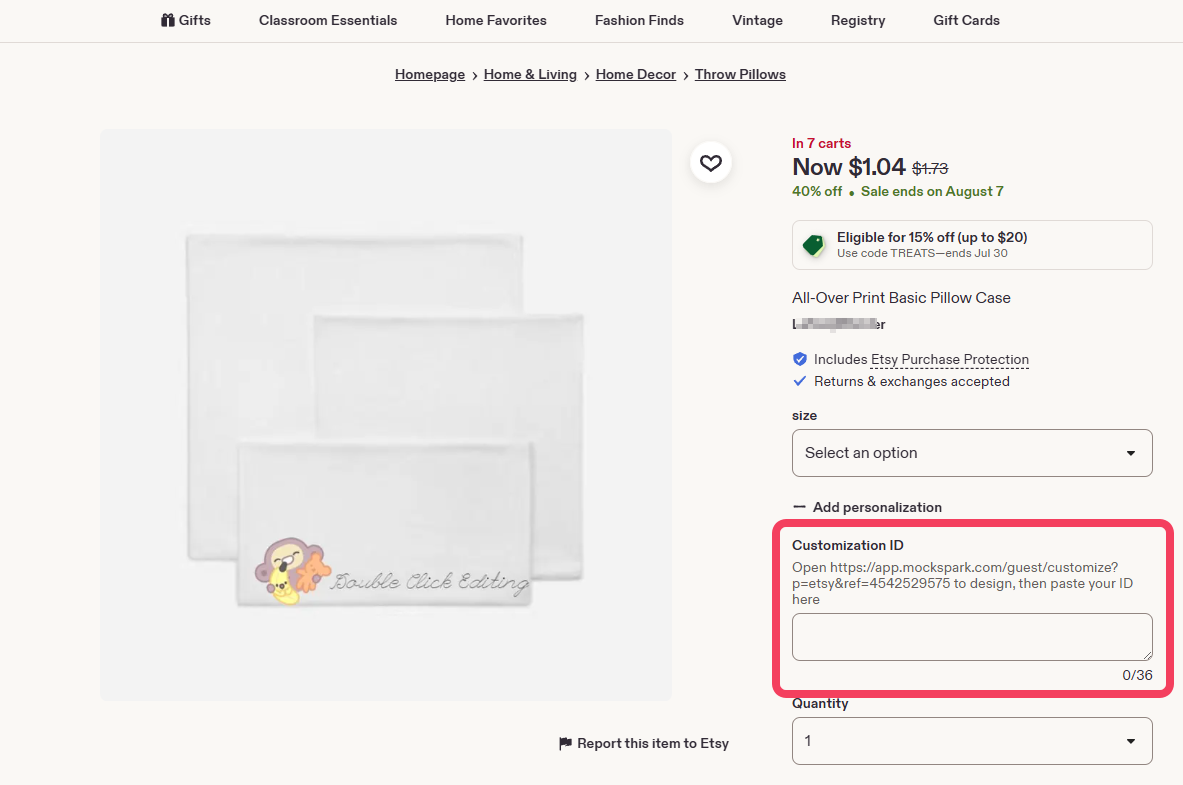Follow the Homepage breadcrumb link

(429, 74)
